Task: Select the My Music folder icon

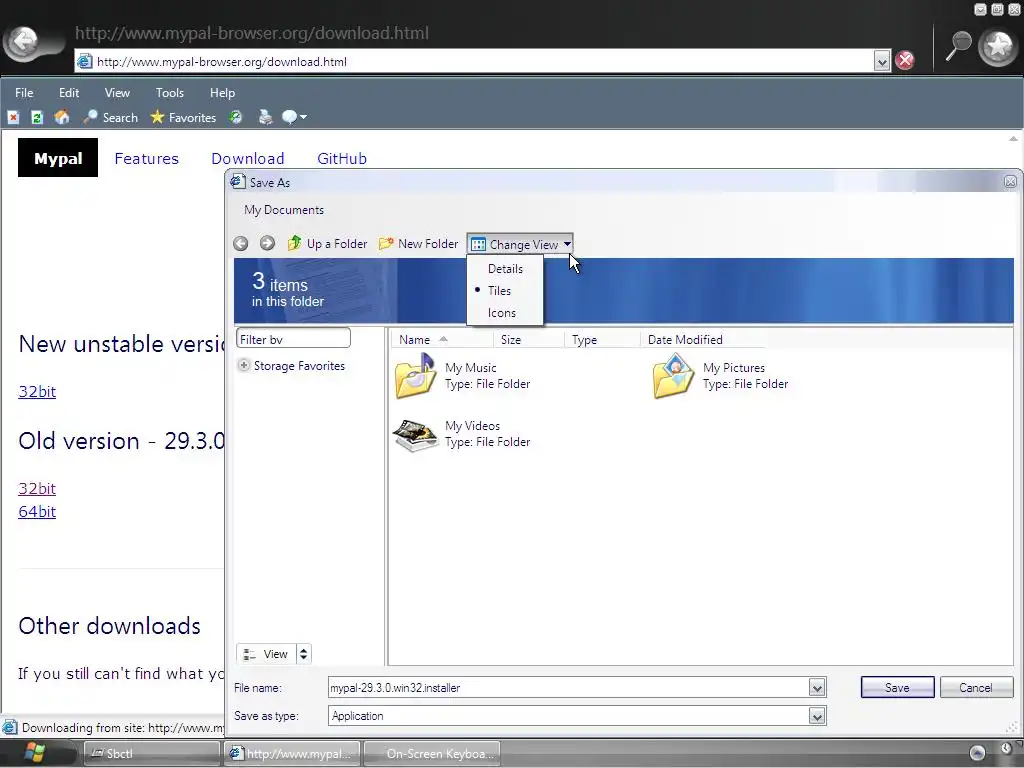Action: [x=415, y=376]
